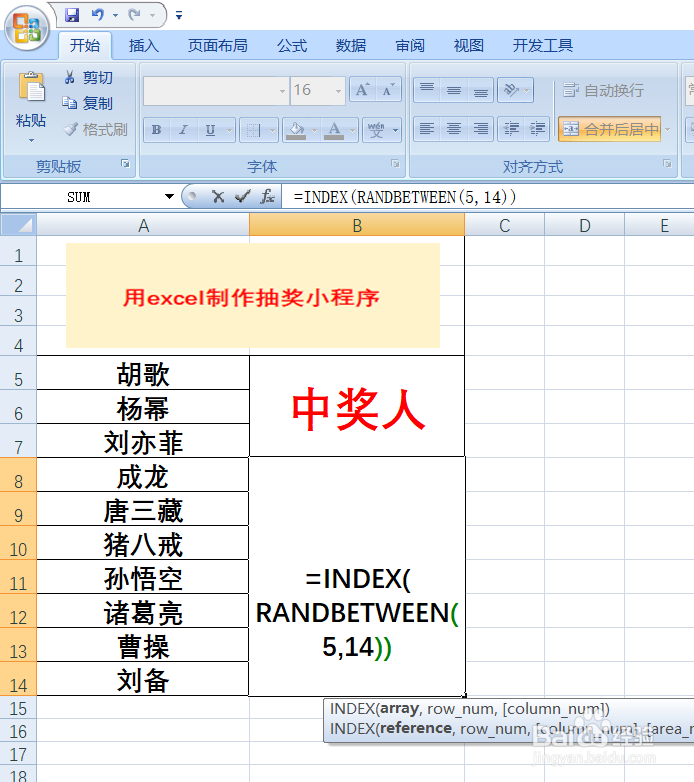
Task: Toggle underline formatting
Action: [x=210, y=130]
